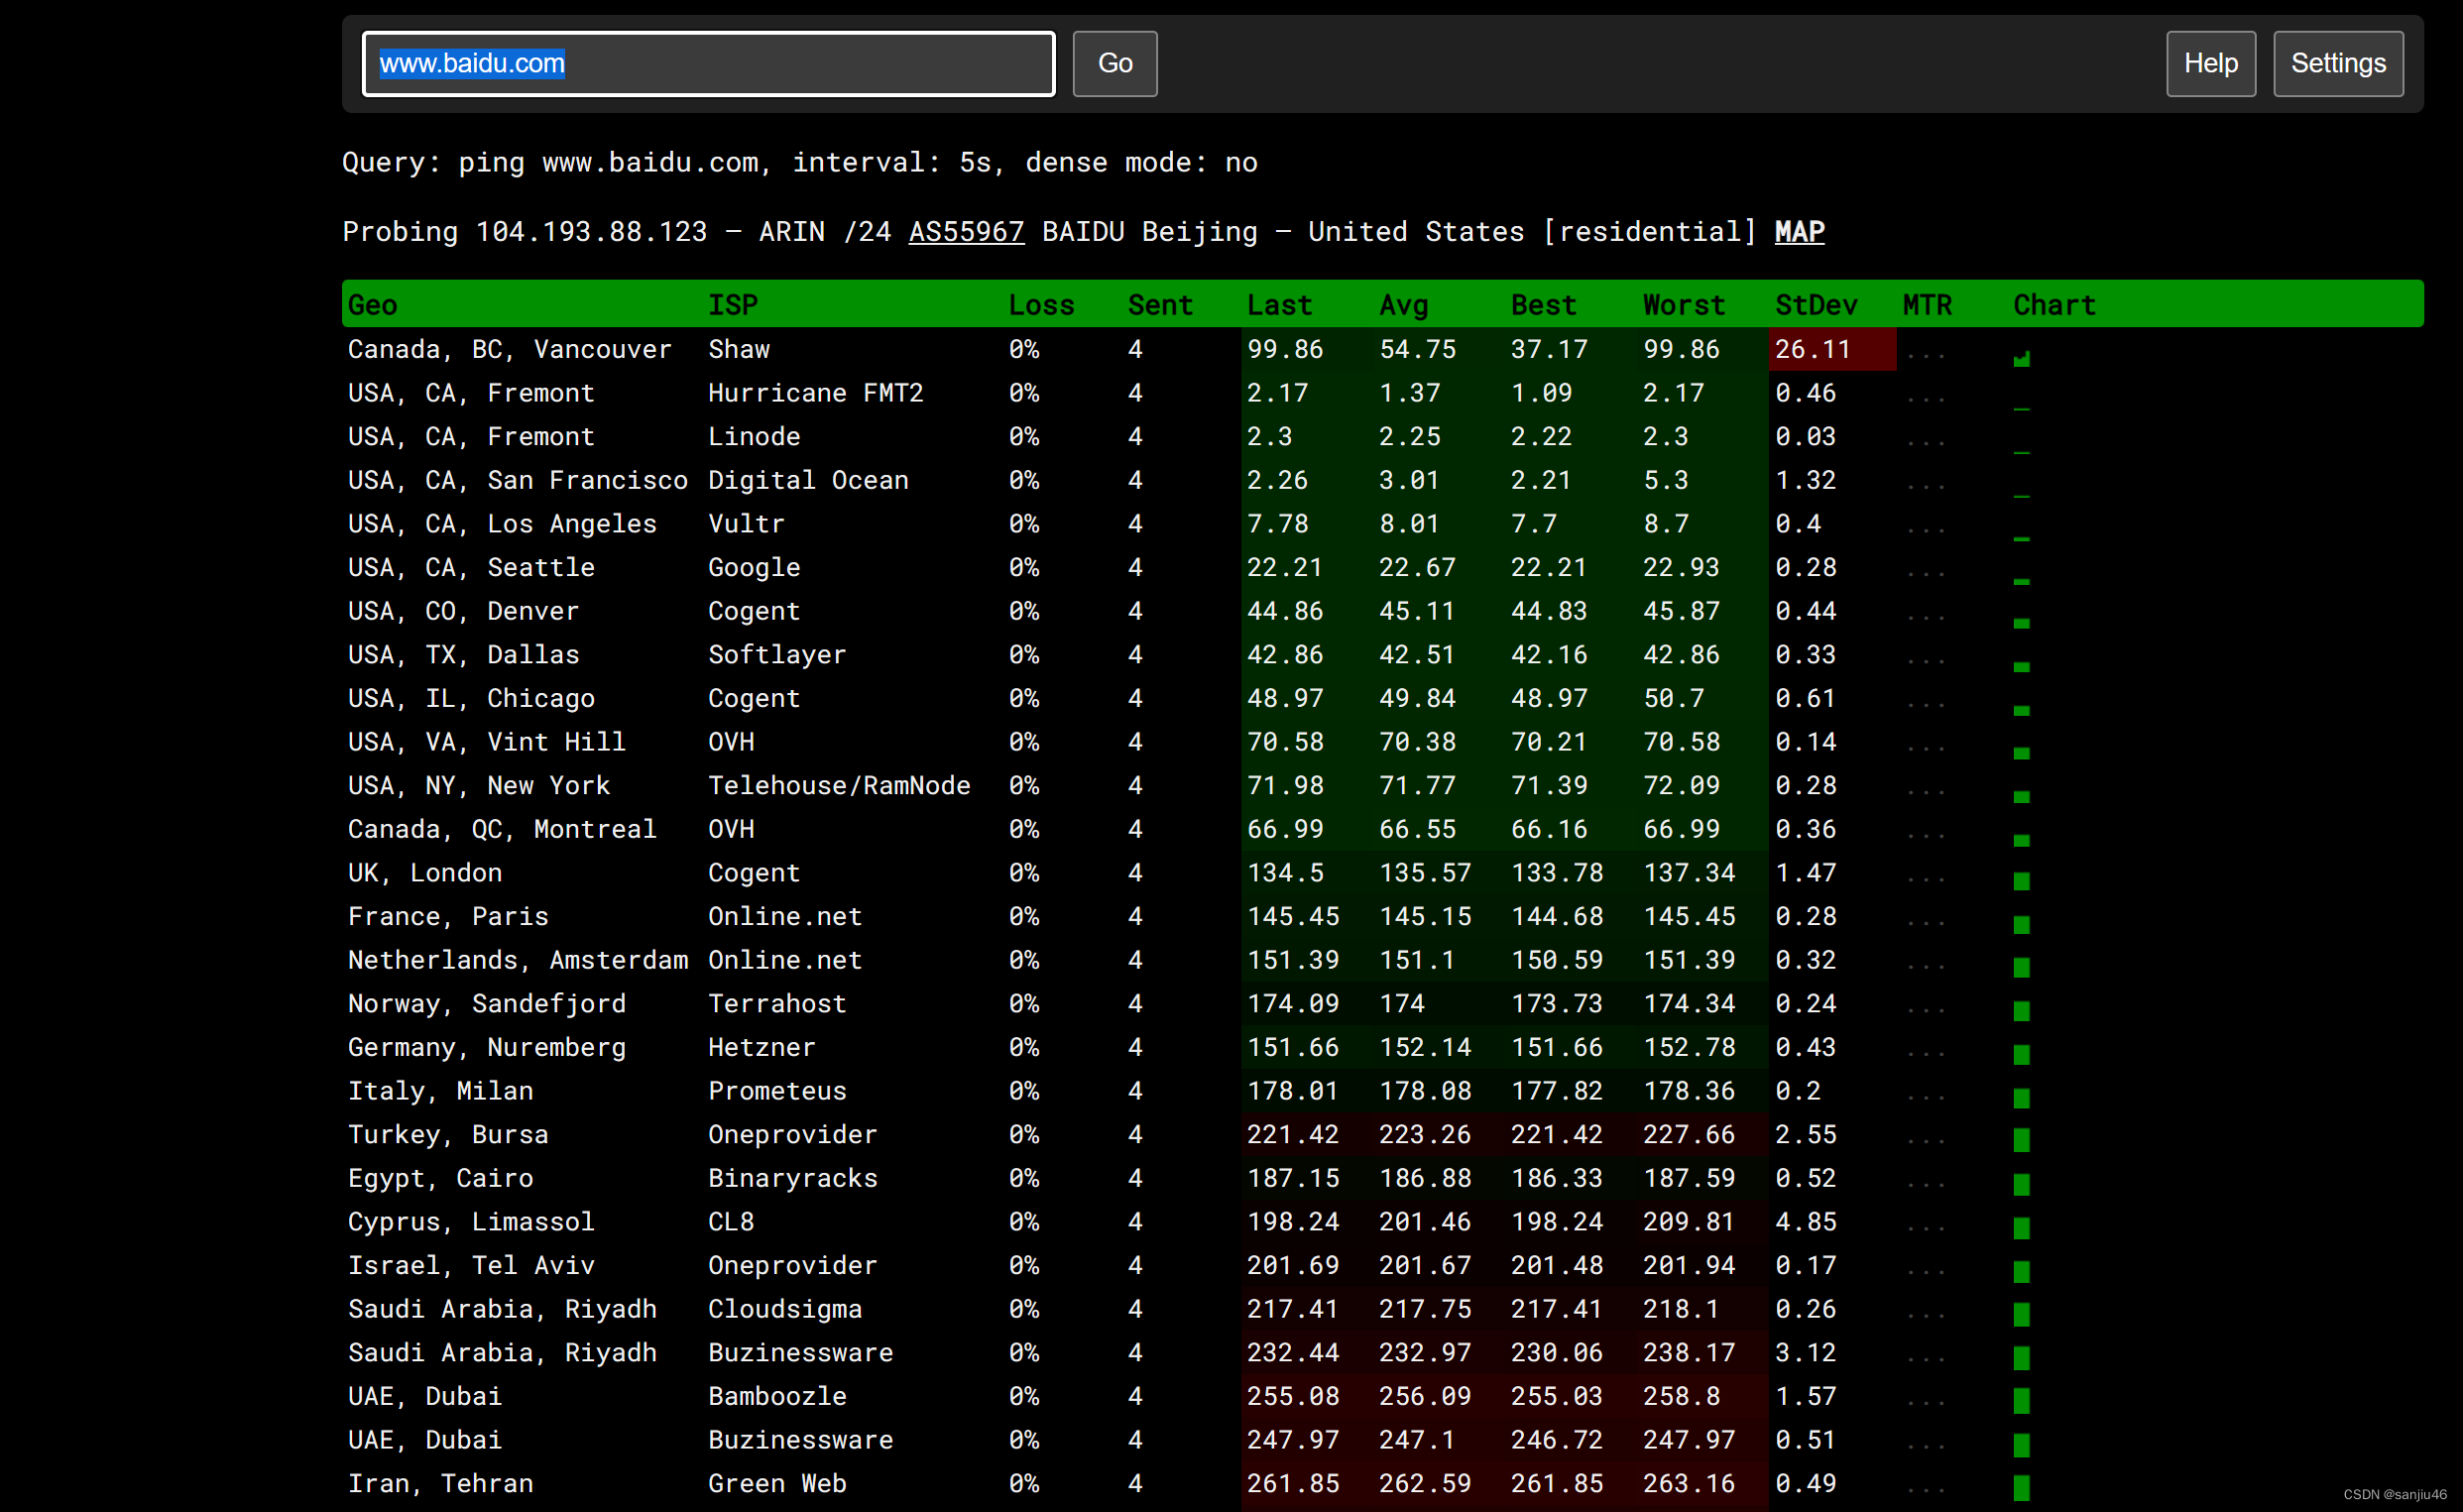Select the 'USA, CO, Denver' cell
This screenshot has width=2463, height=1512.
(x=463, y=611)
